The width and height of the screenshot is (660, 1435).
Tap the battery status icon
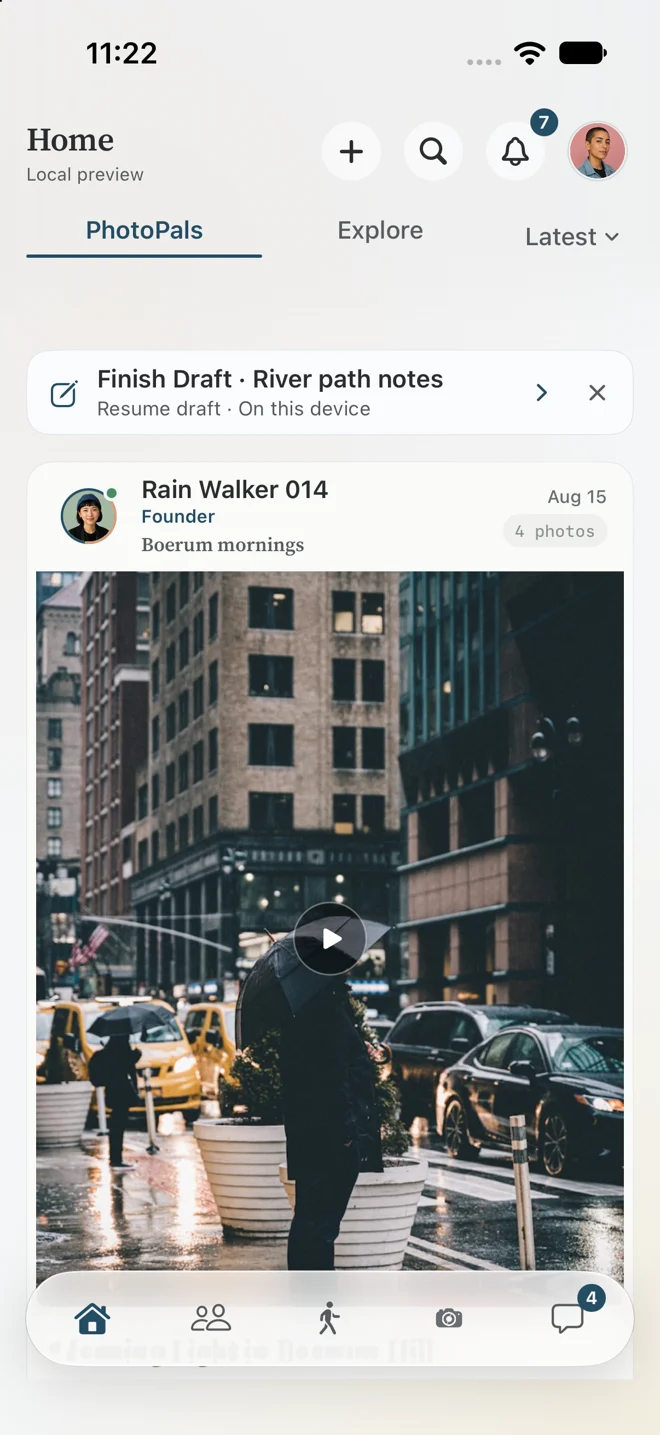583,53
